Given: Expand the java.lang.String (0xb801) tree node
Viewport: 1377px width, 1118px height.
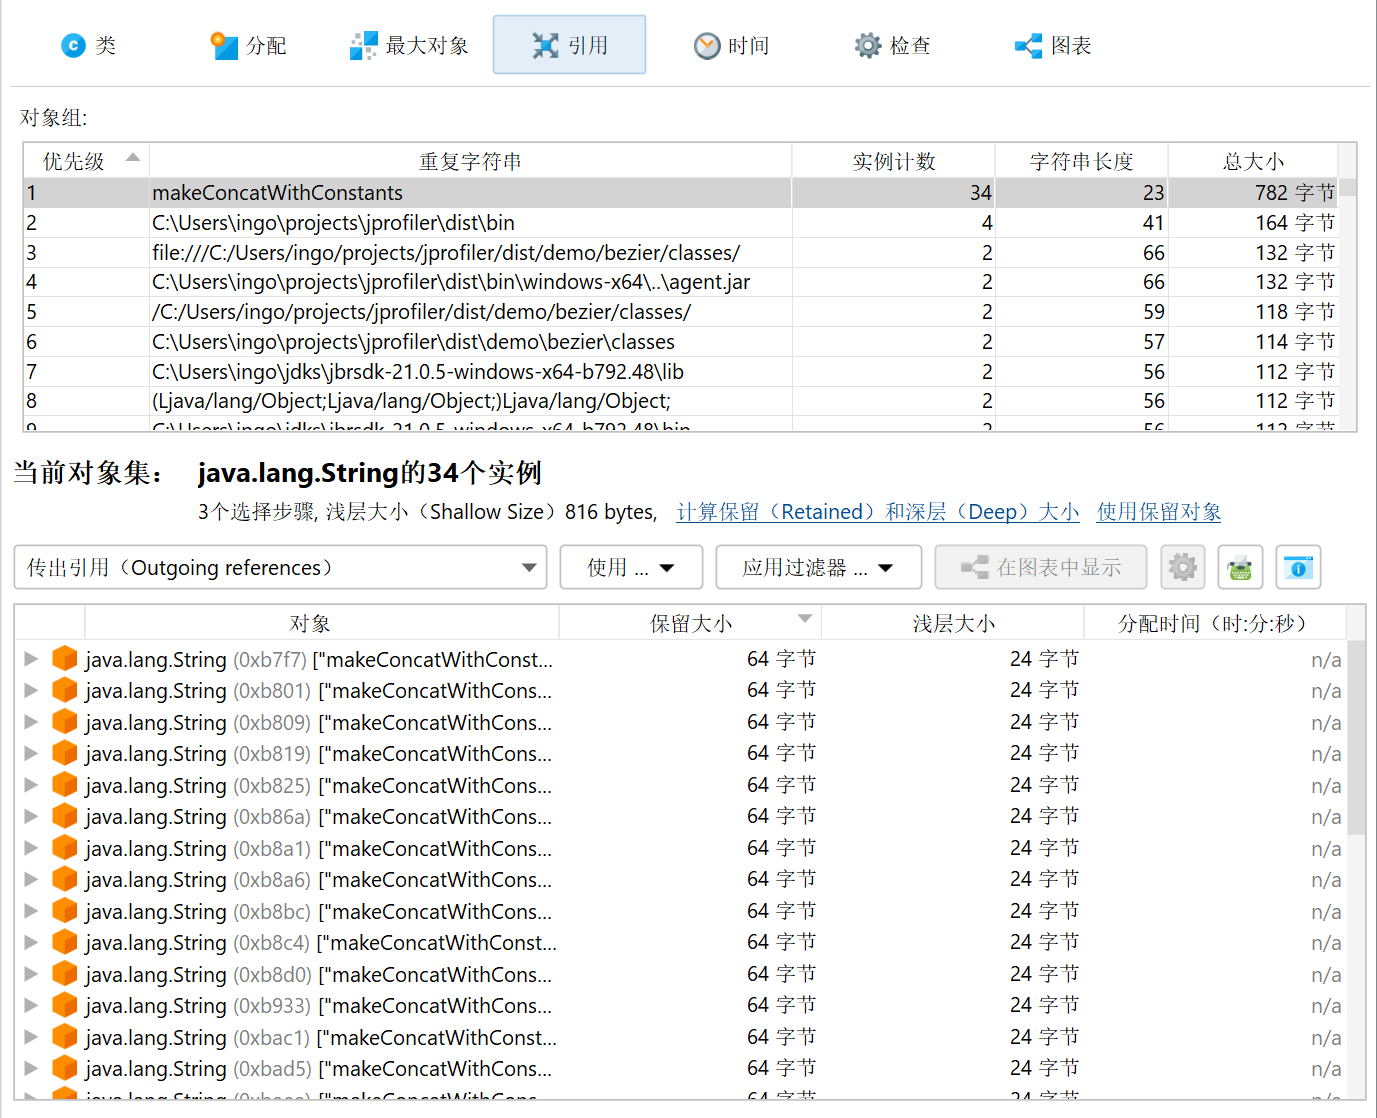Looking at the screenshot, I should [x=31, y=690].
